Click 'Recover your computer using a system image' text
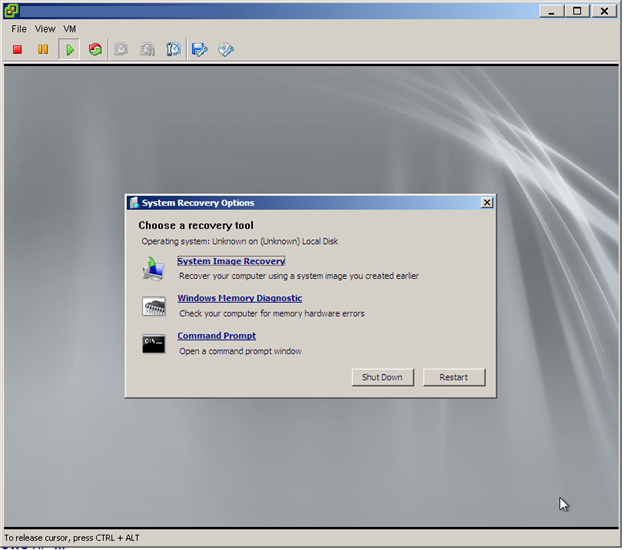This screenshot has height=550, width=624. point(299,276)
